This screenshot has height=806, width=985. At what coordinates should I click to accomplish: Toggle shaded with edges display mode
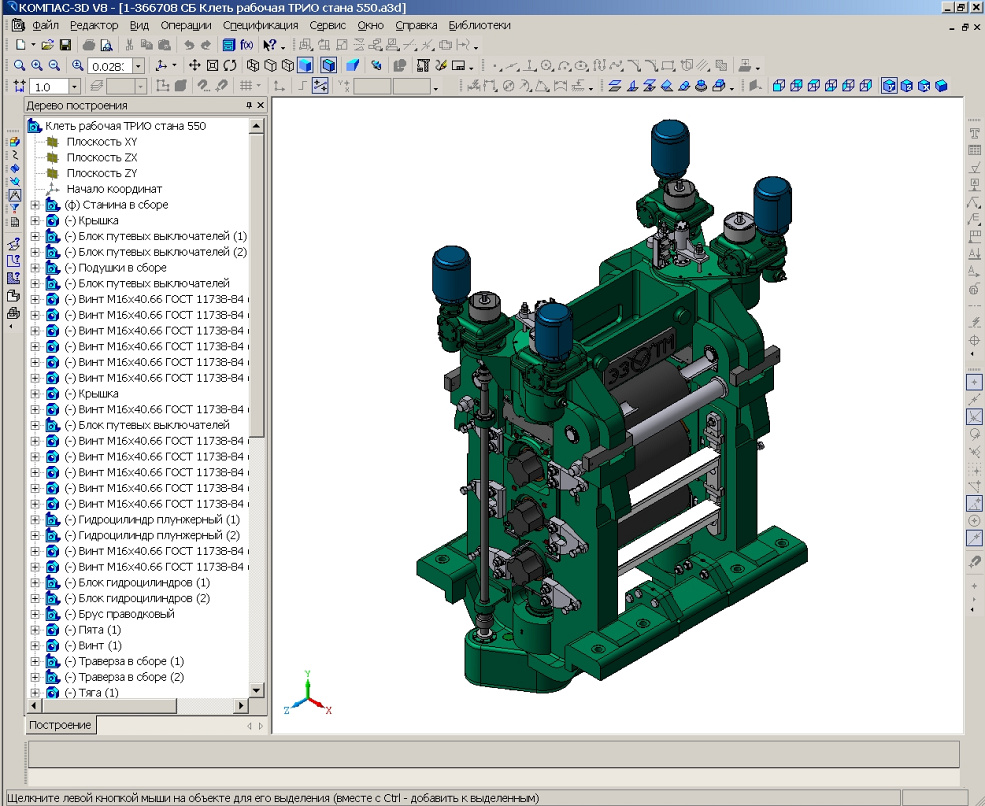click(x=327, y=65)
